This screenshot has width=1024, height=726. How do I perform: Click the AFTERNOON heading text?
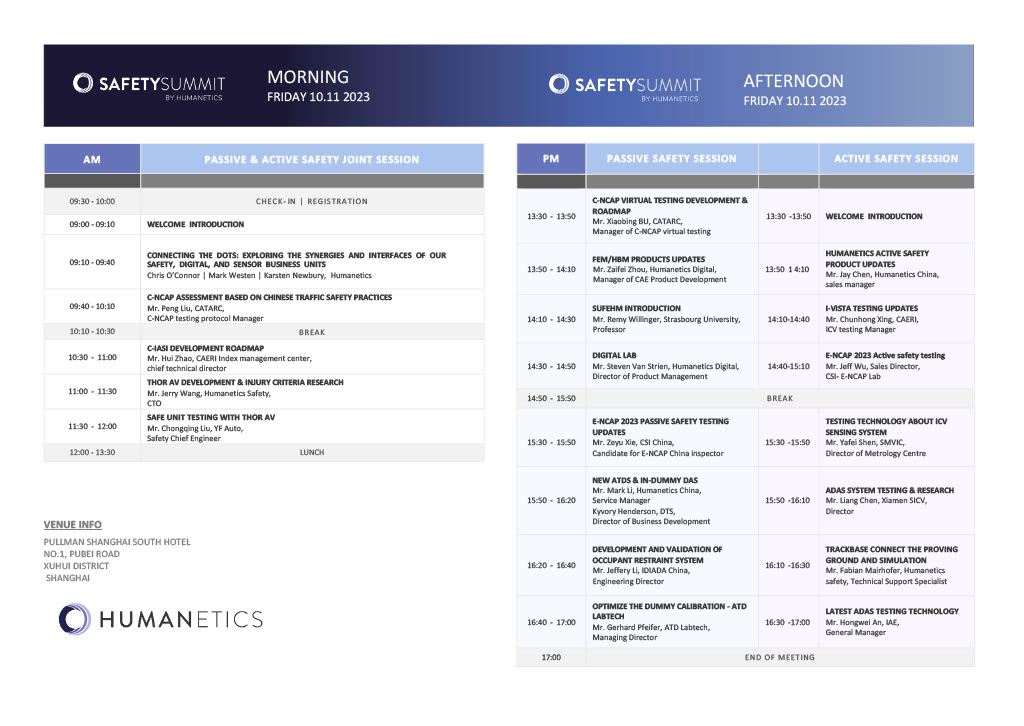click(793, 81)
